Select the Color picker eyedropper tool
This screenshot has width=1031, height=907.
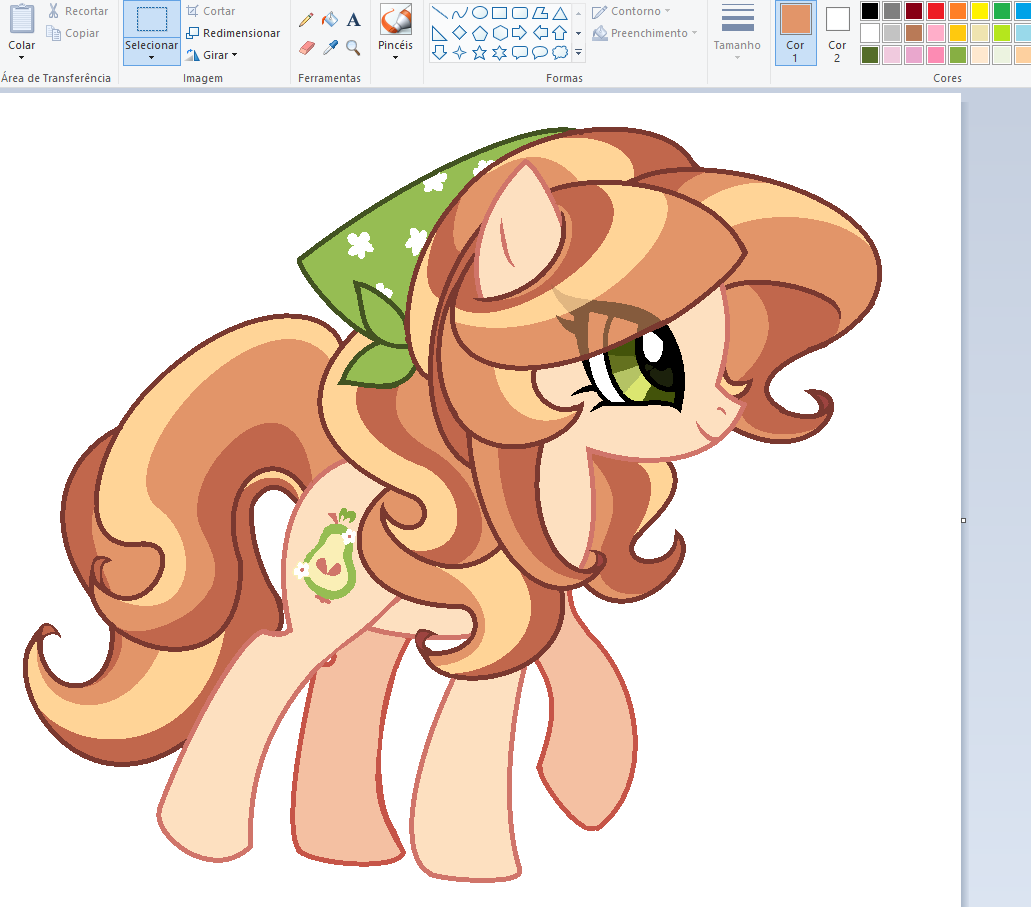(x=330, y=47)
